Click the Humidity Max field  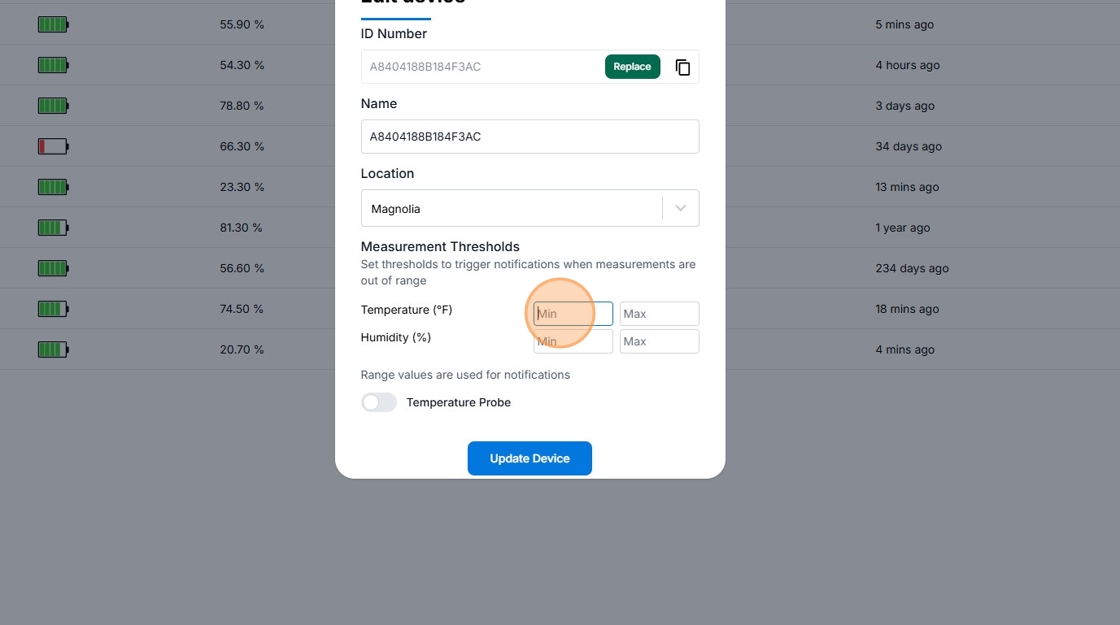coord(659,342)
